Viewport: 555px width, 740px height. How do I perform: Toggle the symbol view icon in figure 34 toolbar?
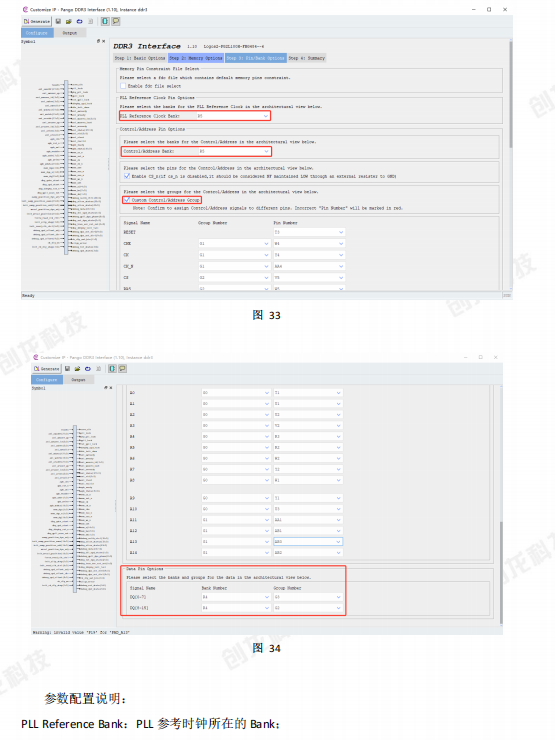click(112, 369)
